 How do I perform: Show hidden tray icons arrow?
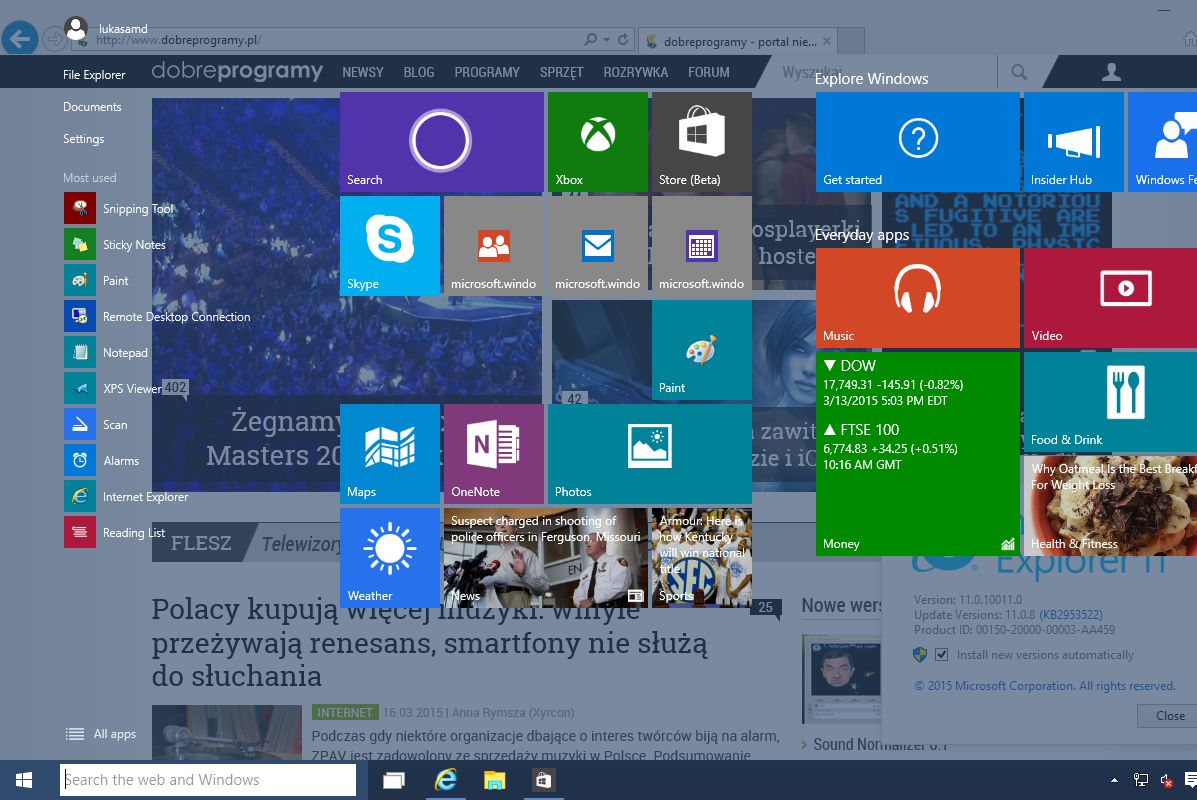pyautogui.click(x=1115, y=779)
